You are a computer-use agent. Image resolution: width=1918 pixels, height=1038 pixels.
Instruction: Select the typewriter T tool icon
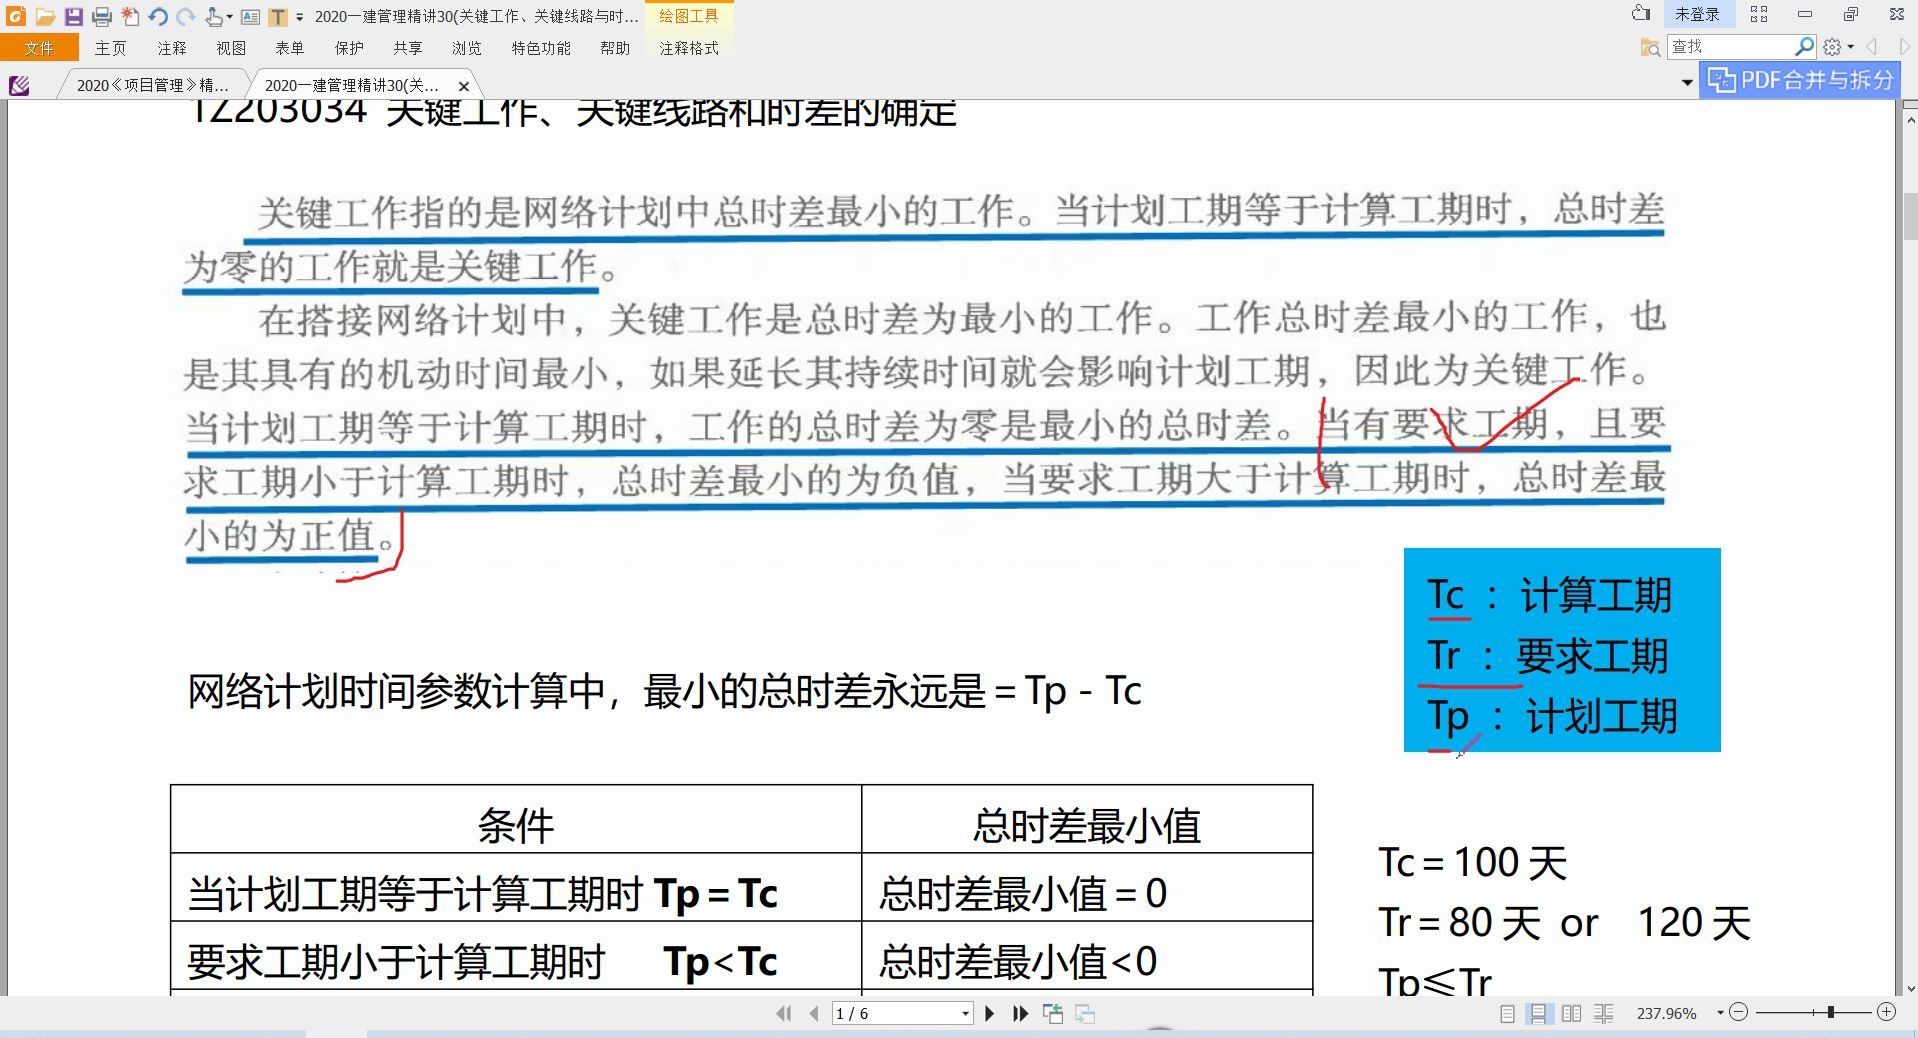(x=278, y=16)
